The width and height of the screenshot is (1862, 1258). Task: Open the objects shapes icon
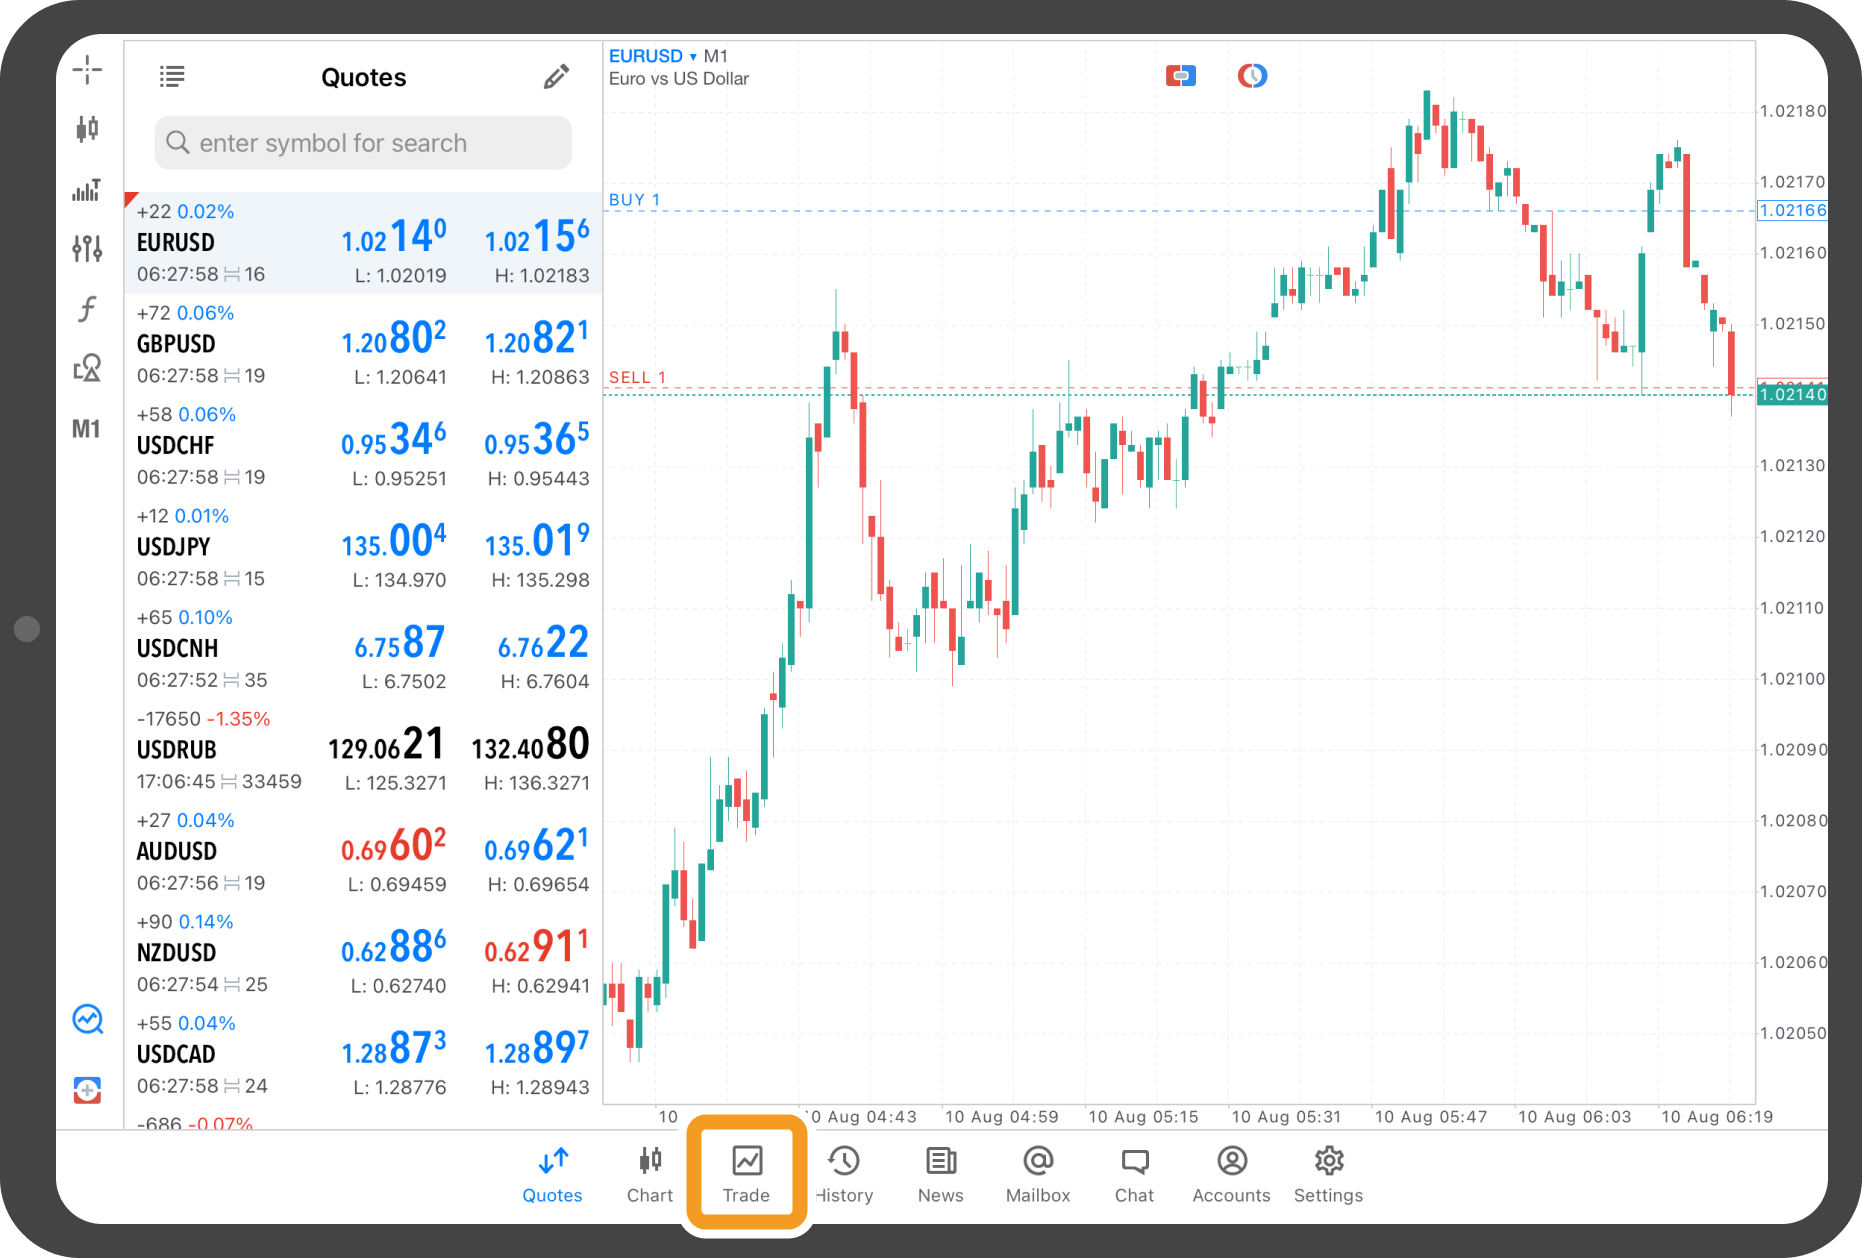point(87,368)
